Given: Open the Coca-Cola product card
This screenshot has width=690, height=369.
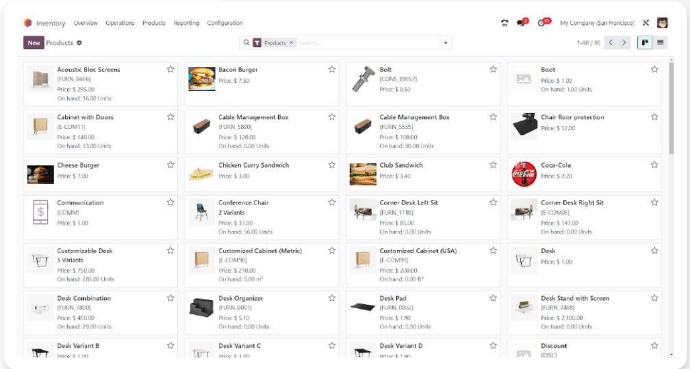Looking at the screenshot, I should pos(584,174).
